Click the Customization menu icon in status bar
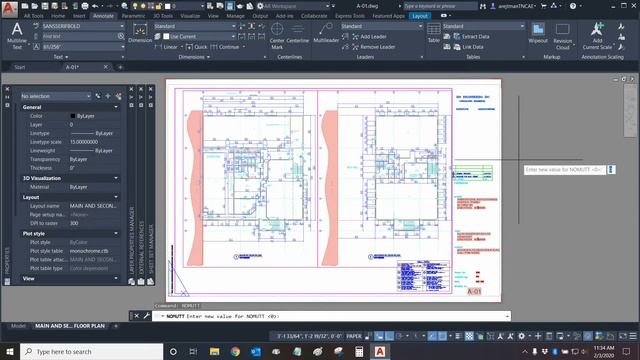Image resolution: width=640 pixels, height=360 pixels. point(633,336)
